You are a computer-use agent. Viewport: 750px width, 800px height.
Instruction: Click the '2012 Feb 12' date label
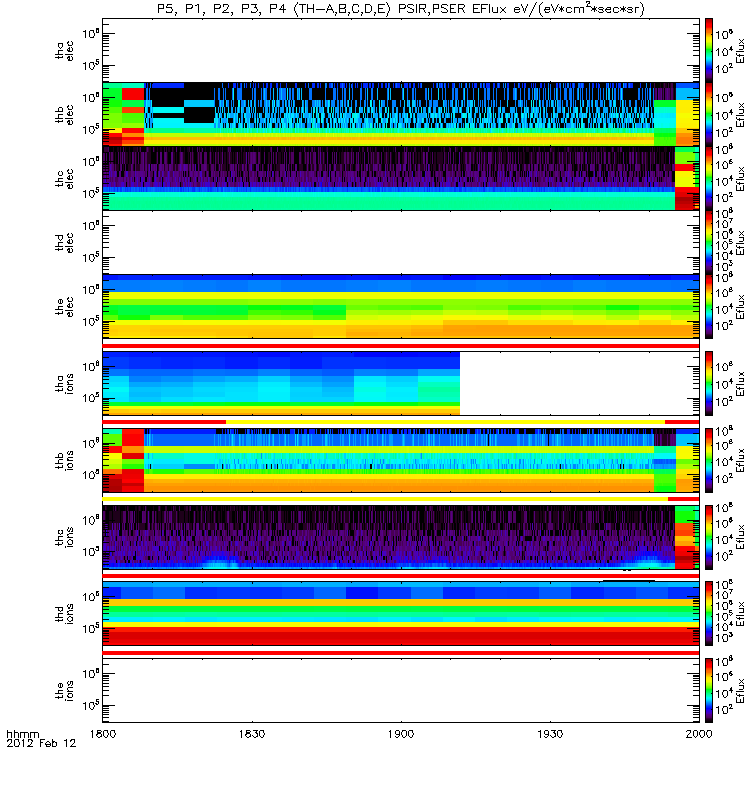pyautogui.click(x=41, y=743)
